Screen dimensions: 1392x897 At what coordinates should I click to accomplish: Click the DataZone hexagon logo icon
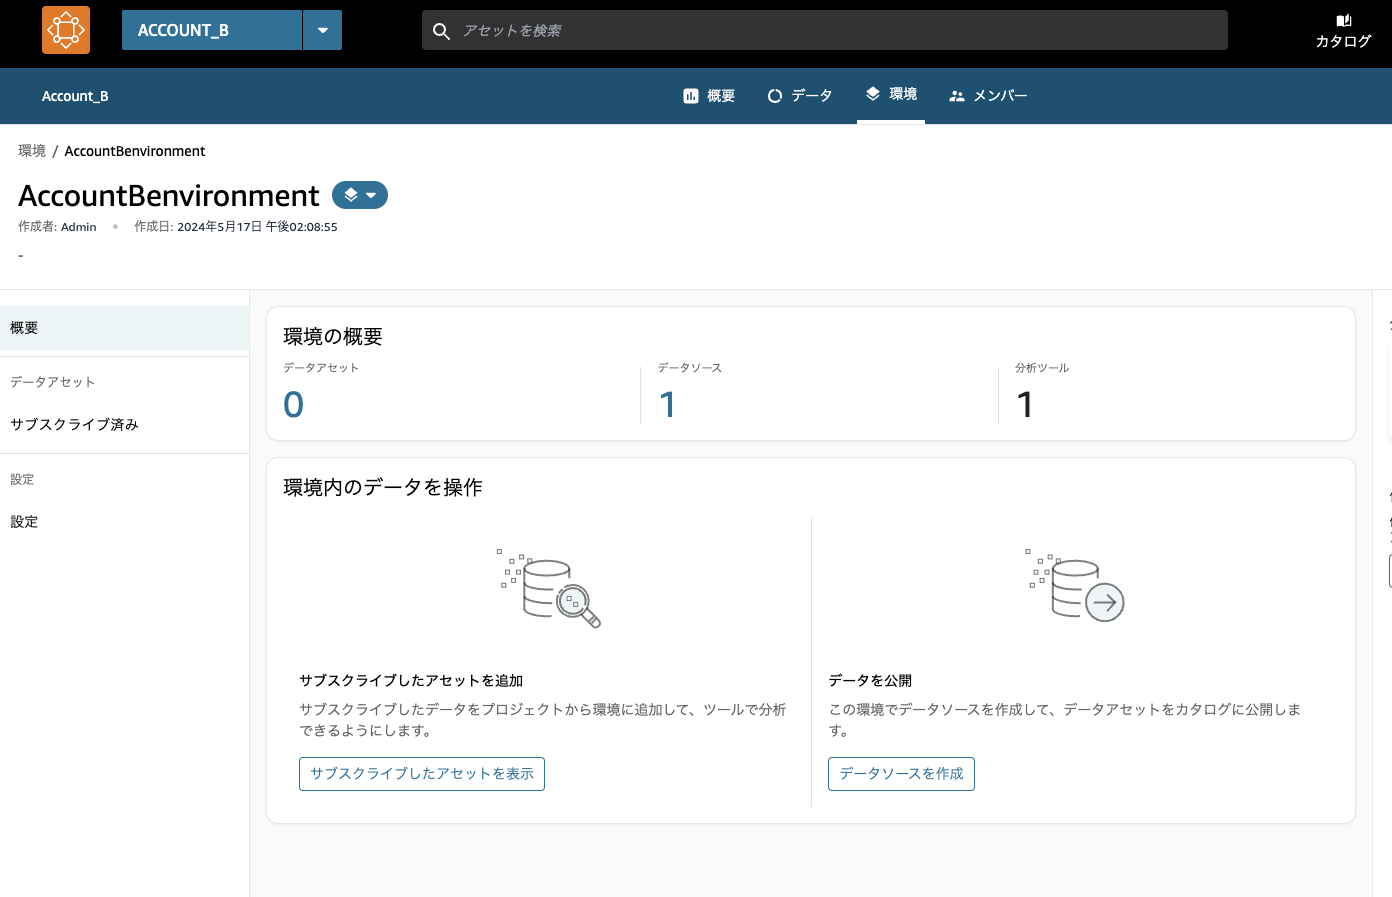coord(65,29)
